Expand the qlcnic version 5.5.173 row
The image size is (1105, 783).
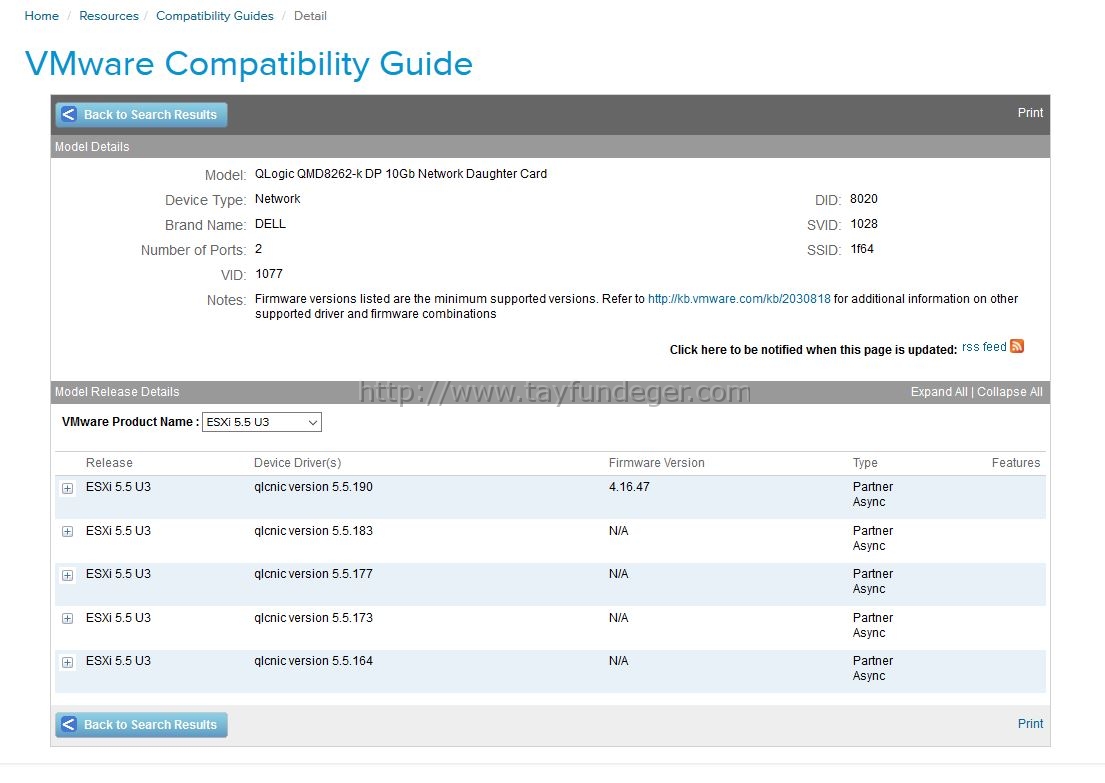[x=68, y=619]
